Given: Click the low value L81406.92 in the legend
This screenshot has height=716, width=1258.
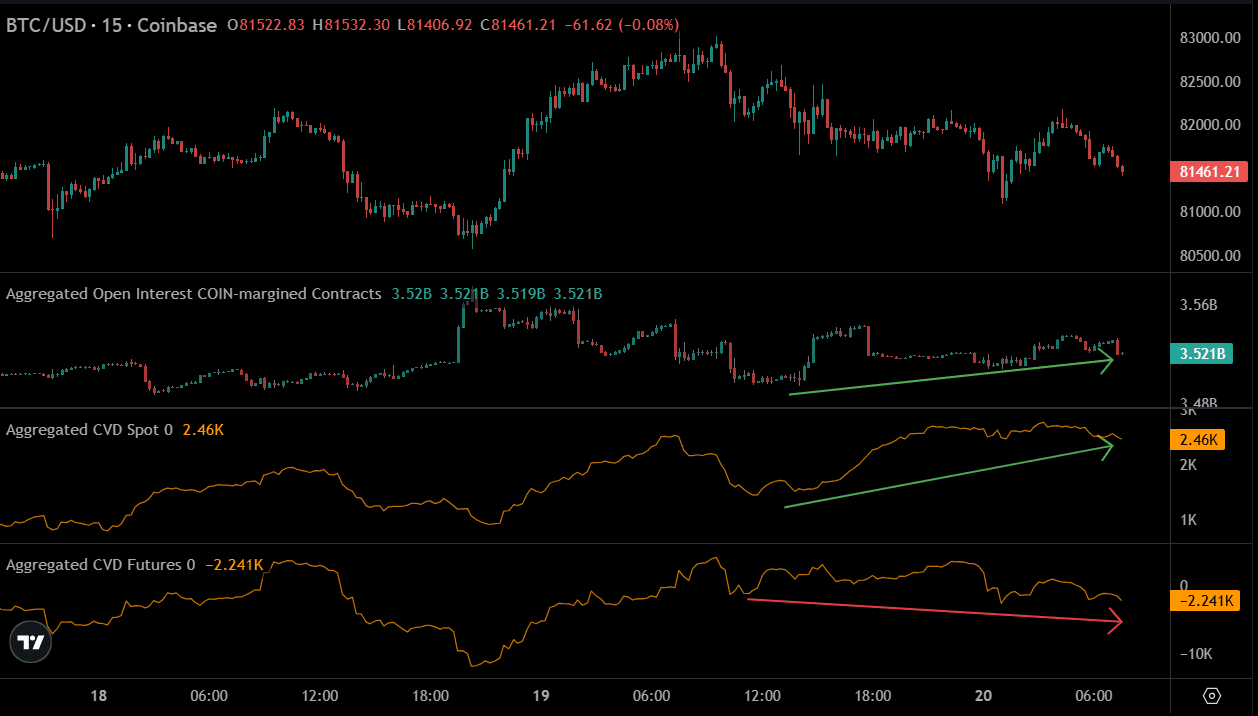Looking at the screenshot, I should tap(434, 25).
